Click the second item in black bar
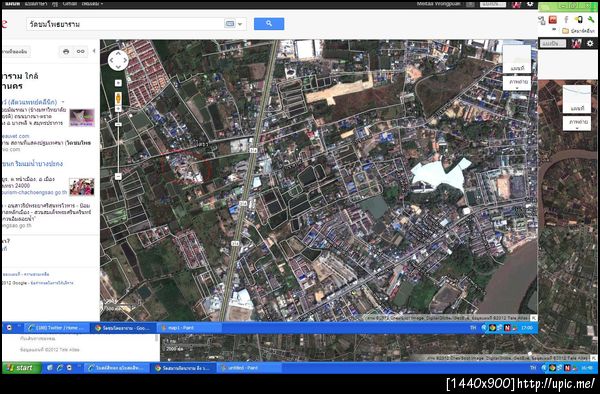The height and width of the screenshot is (394, 600). tap(36, 4)
